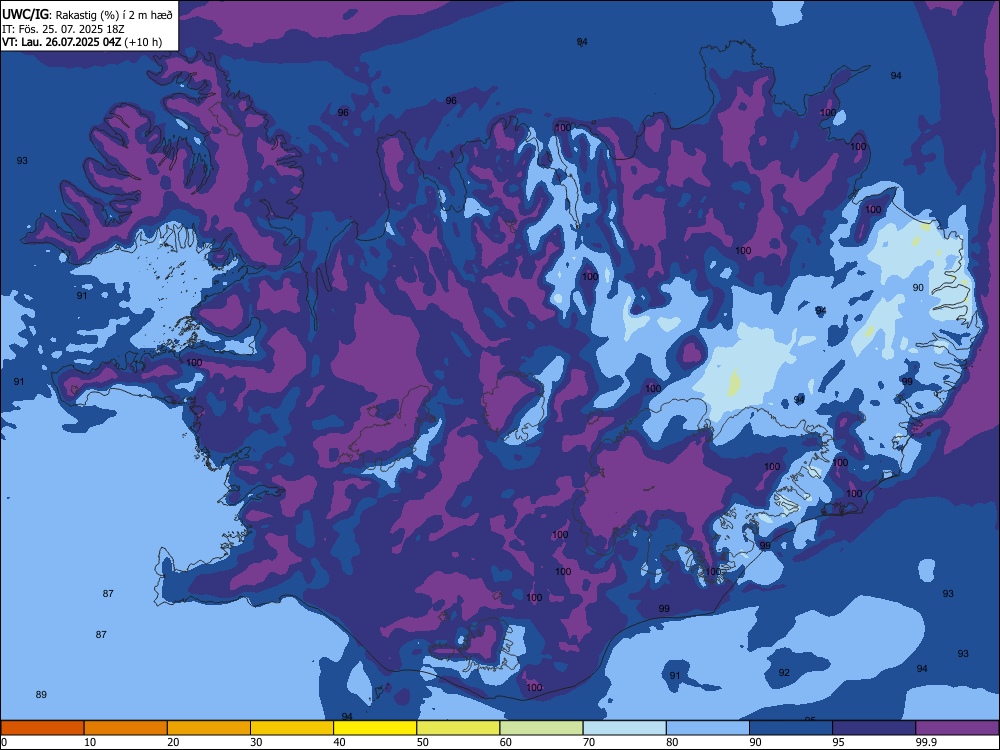Click the '92' humidity value on the map
This screenshot has width=1000, height=750.
pyautogui.click(x=784, y=673)
